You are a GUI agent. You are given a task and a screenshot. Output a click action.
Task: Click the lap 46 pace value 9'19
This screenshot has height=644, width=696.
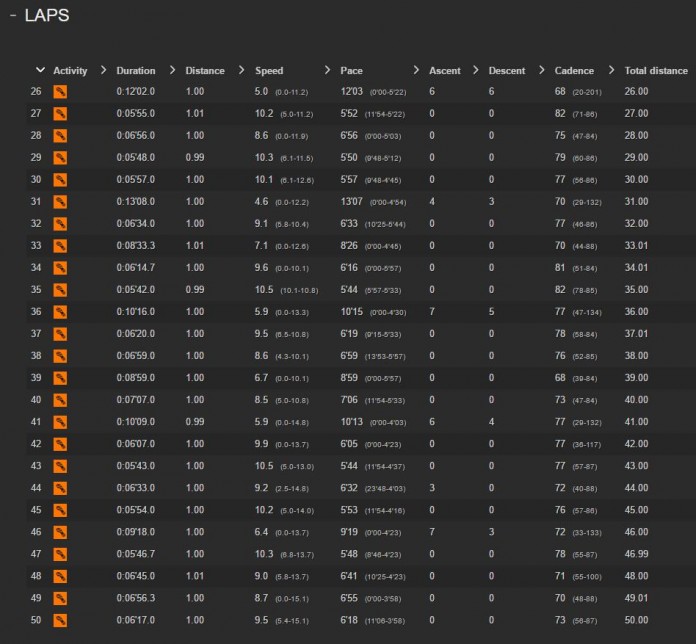(350, 532)
